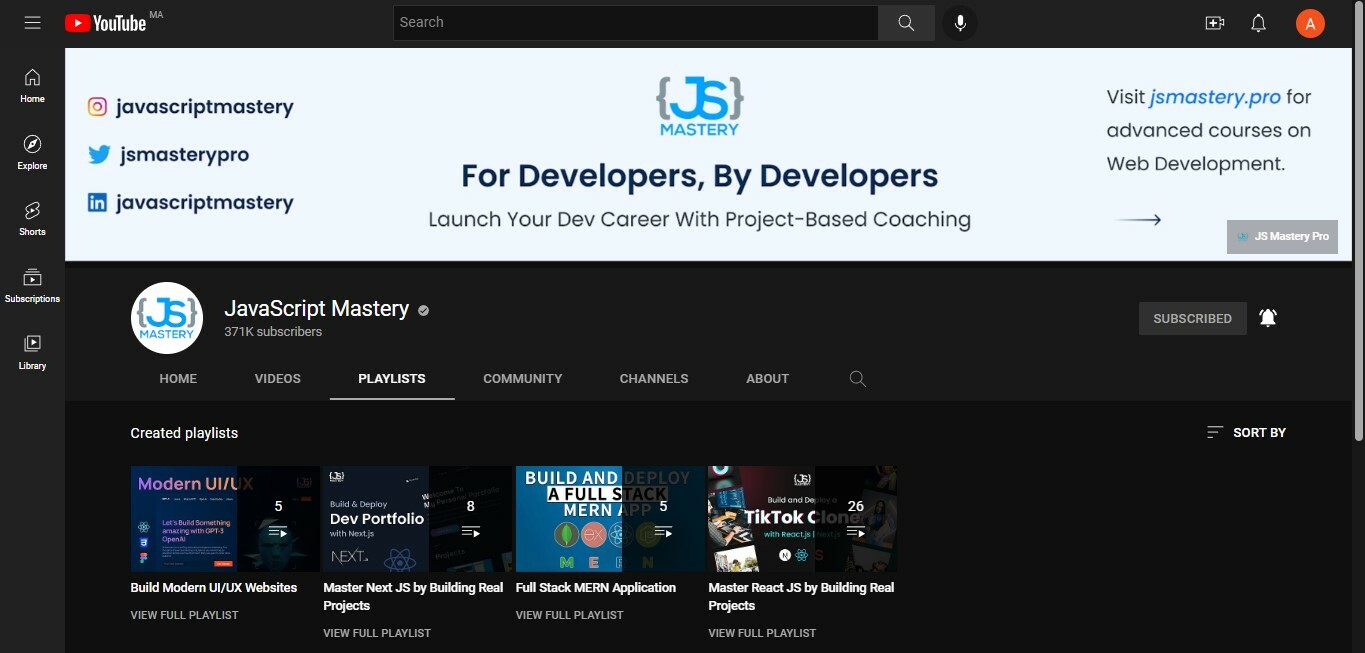Screen dimensions: 1365x653
Task: Switch to the VIDEOS tab
Action: [x=278, y=379]
